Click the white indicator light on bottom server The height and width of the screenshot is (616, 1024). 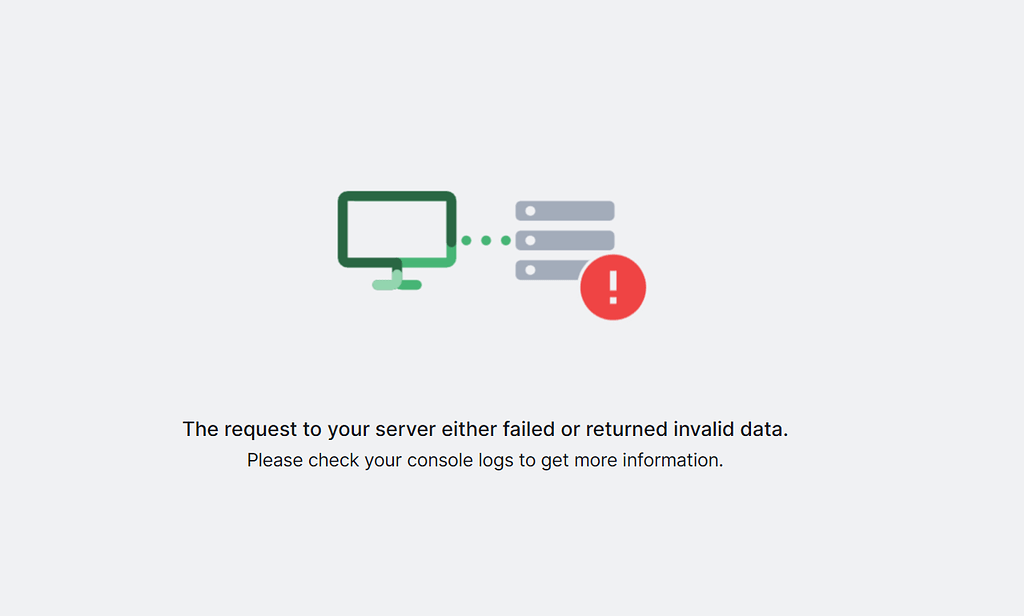coord(530,270)
